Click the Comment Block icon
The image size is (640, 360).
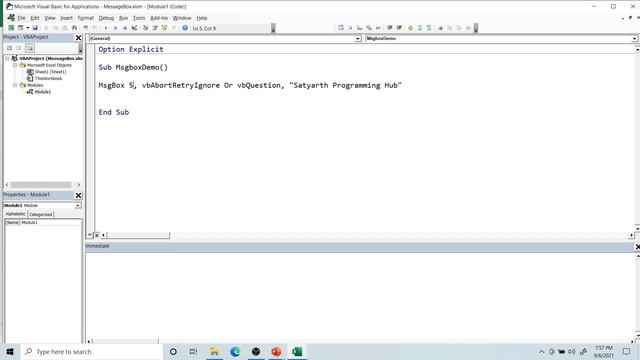point(420,28)
